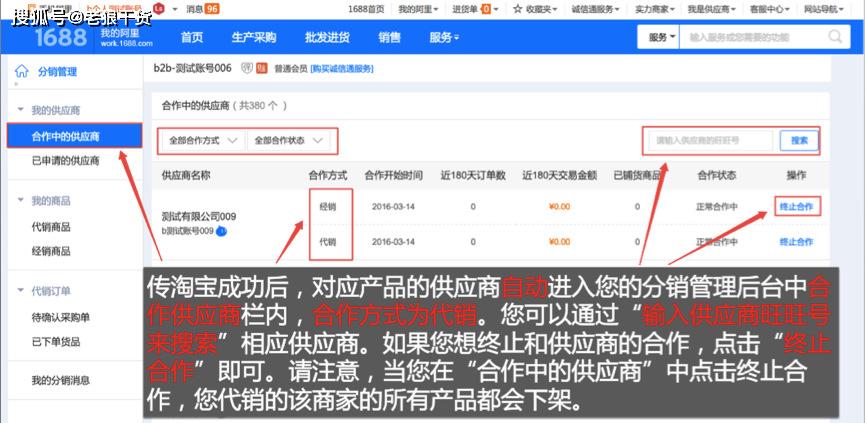
Task: Click the orange badge icon beside b2b-测试账号006
Action: [x=262, y=68]
